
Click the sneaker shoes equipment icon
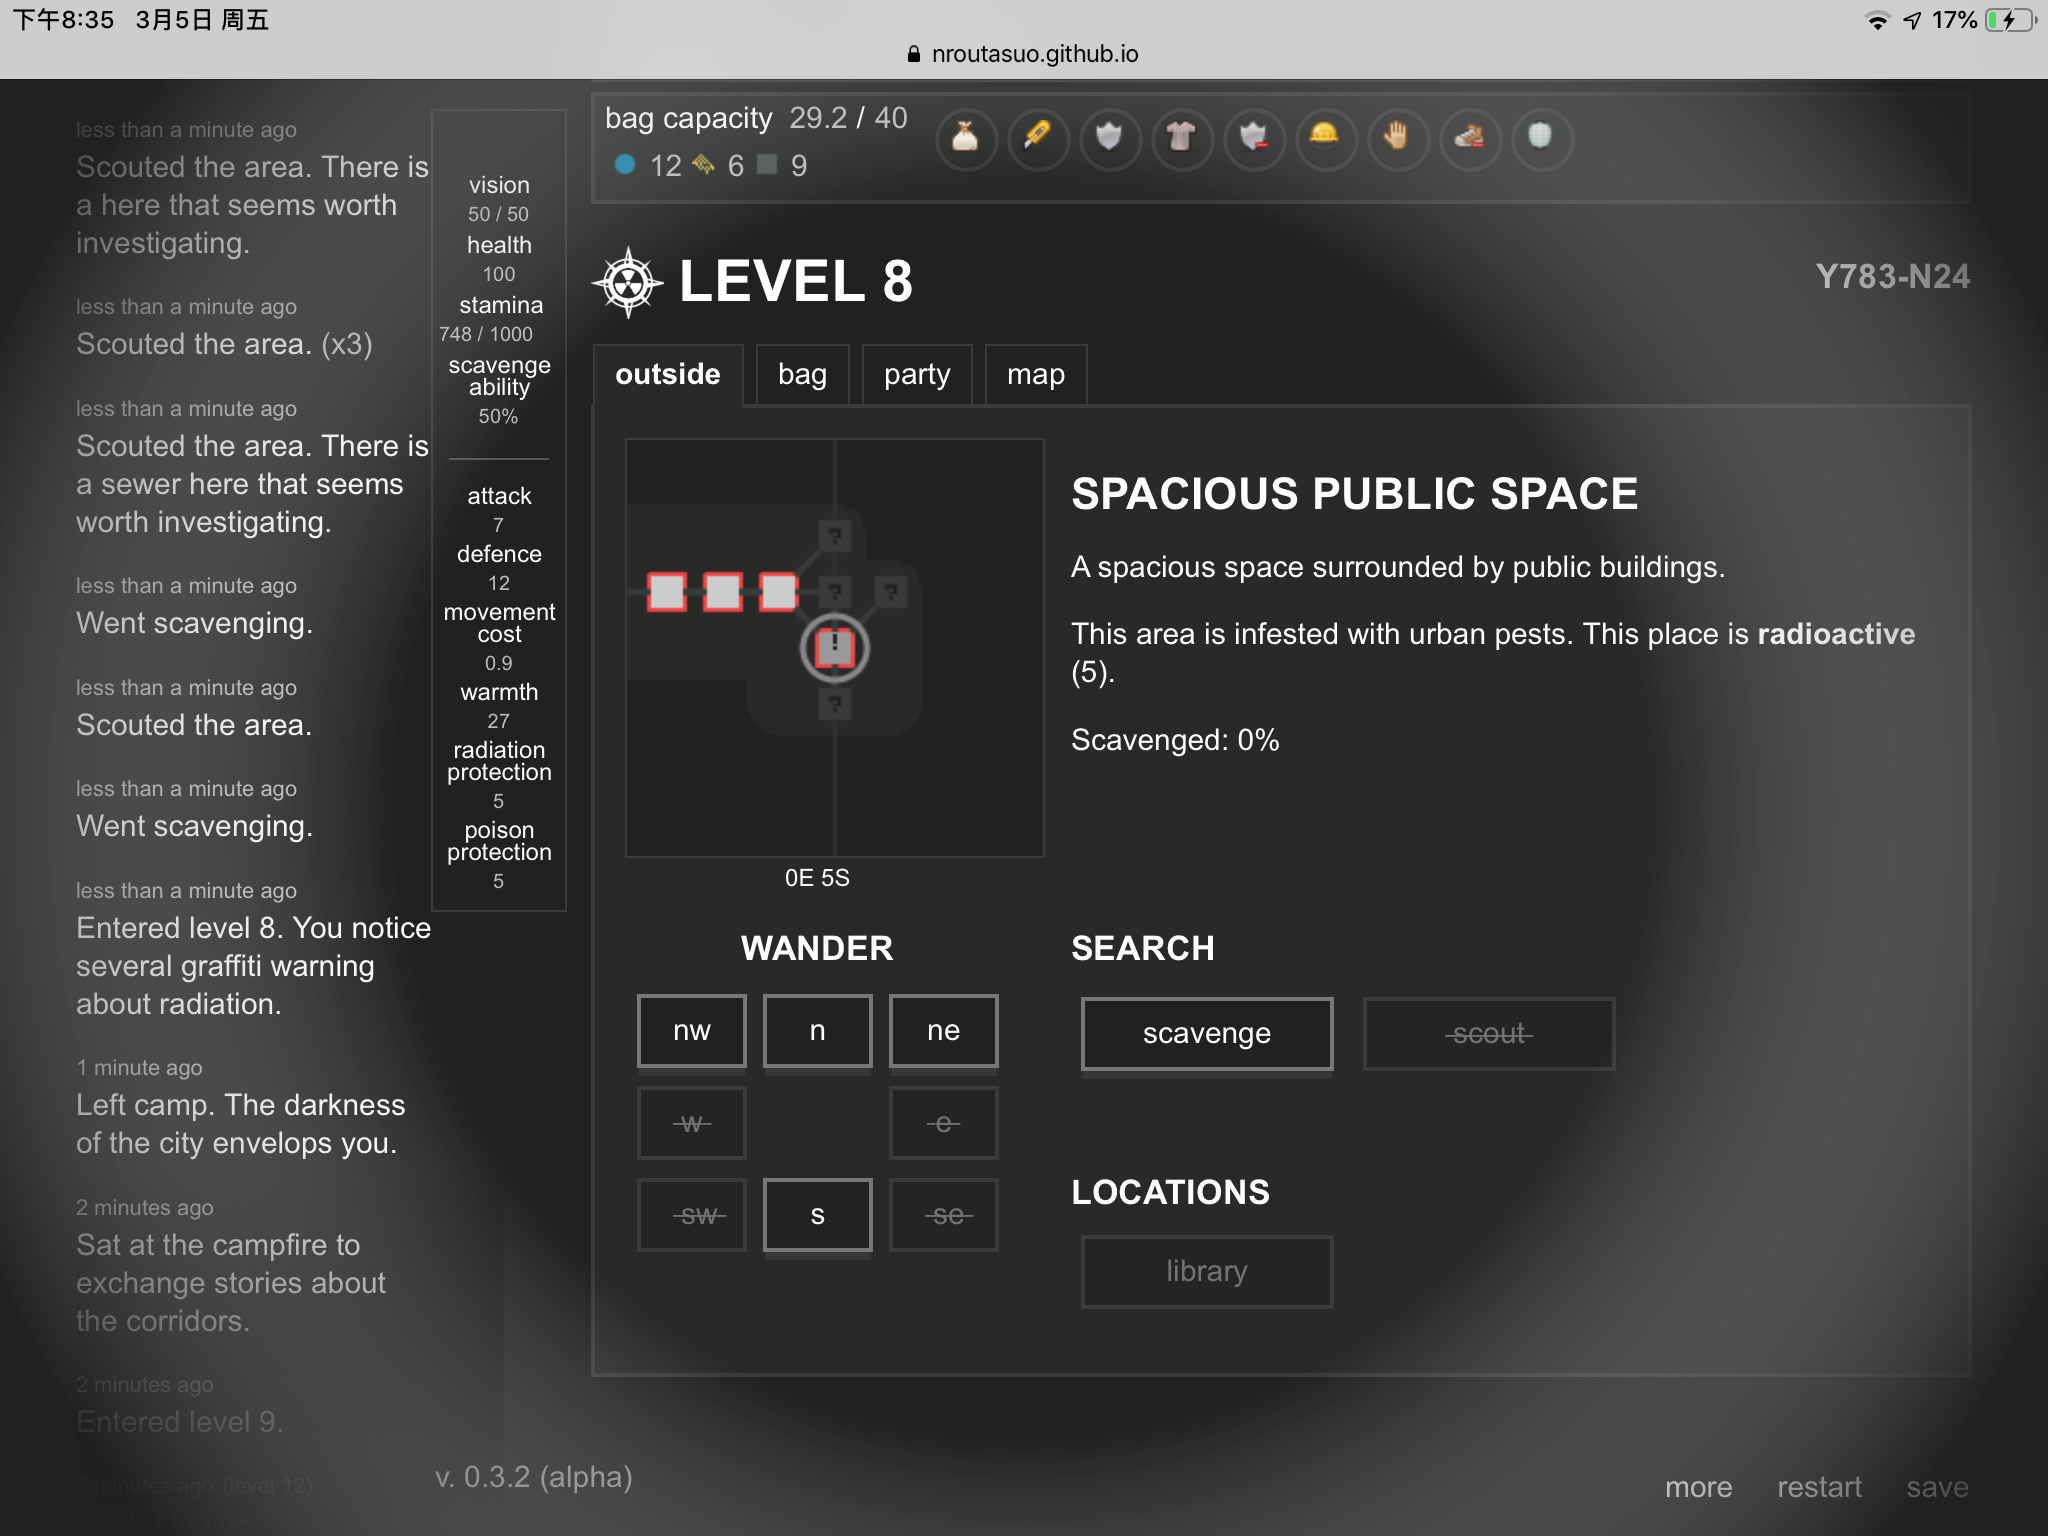click(x=1470, y=138)
